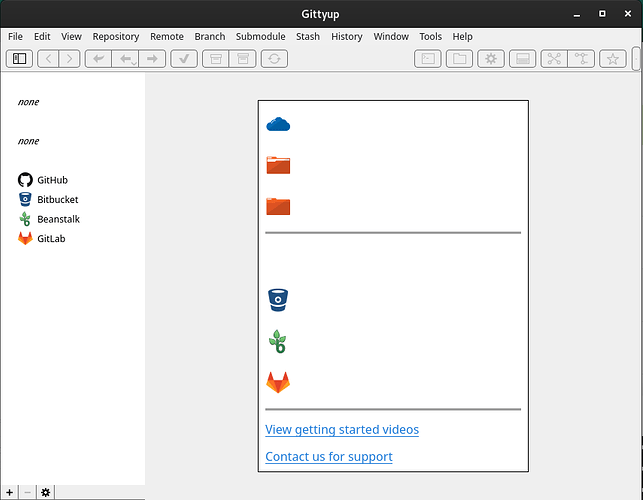The height and width of the screenshot is (500, 643).
Task: Toggle the log panel toolbar icon
Action: [x=522, y=59]
